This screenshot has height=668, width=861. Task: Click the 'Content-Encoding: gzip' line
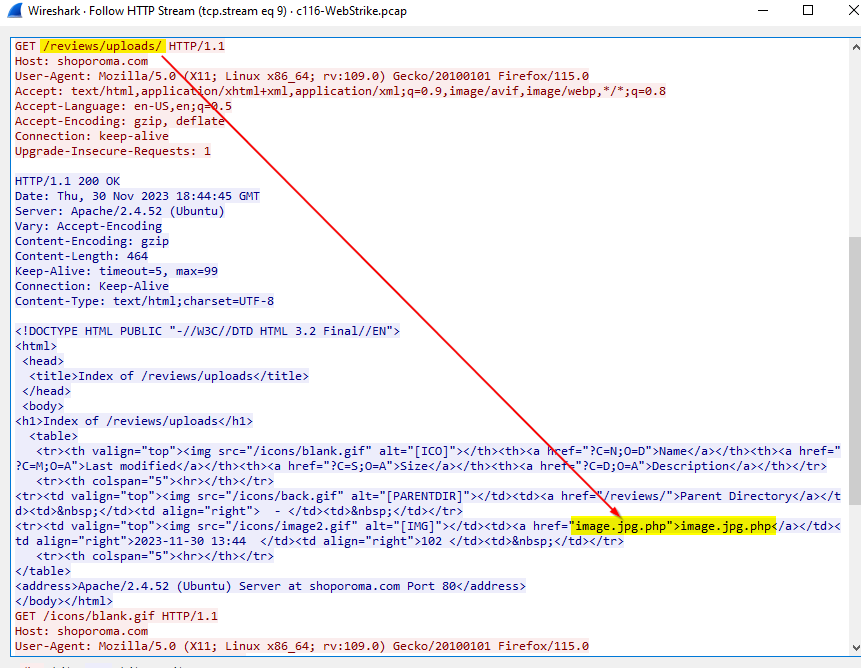pyautogui.click(x=92, y=241)
